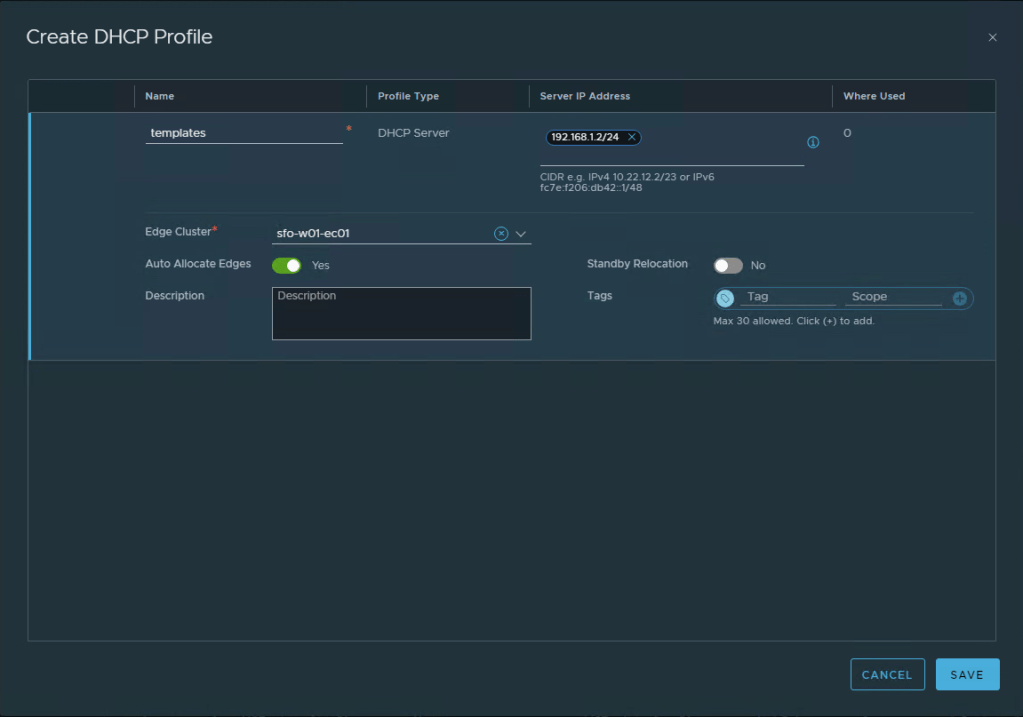
Task: Open the sfo-w01-ec01 Edge Cluster selector
Action: [380, 233]
